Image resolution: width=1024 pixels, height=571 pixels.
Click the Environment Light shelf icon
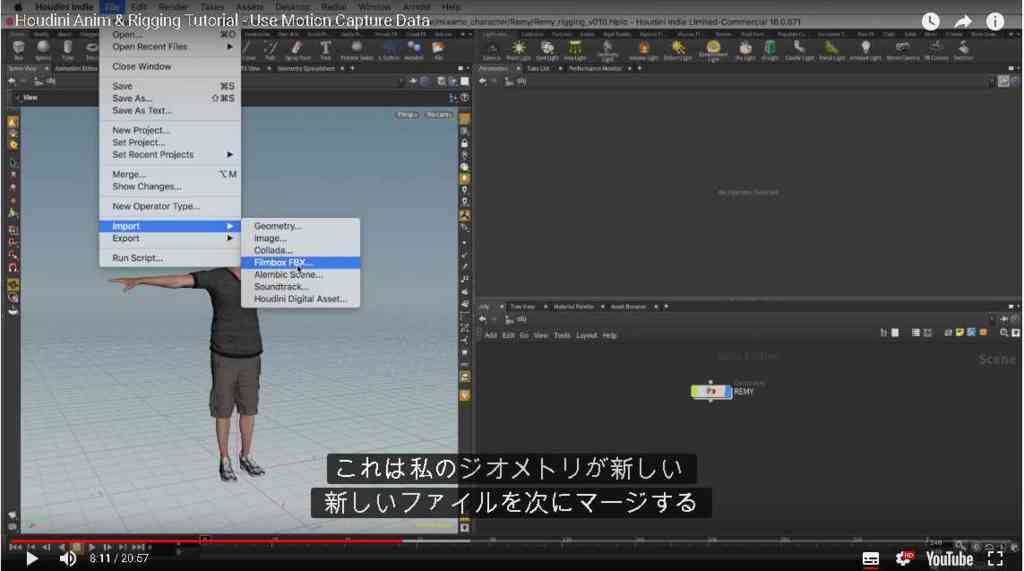[712, 50]
